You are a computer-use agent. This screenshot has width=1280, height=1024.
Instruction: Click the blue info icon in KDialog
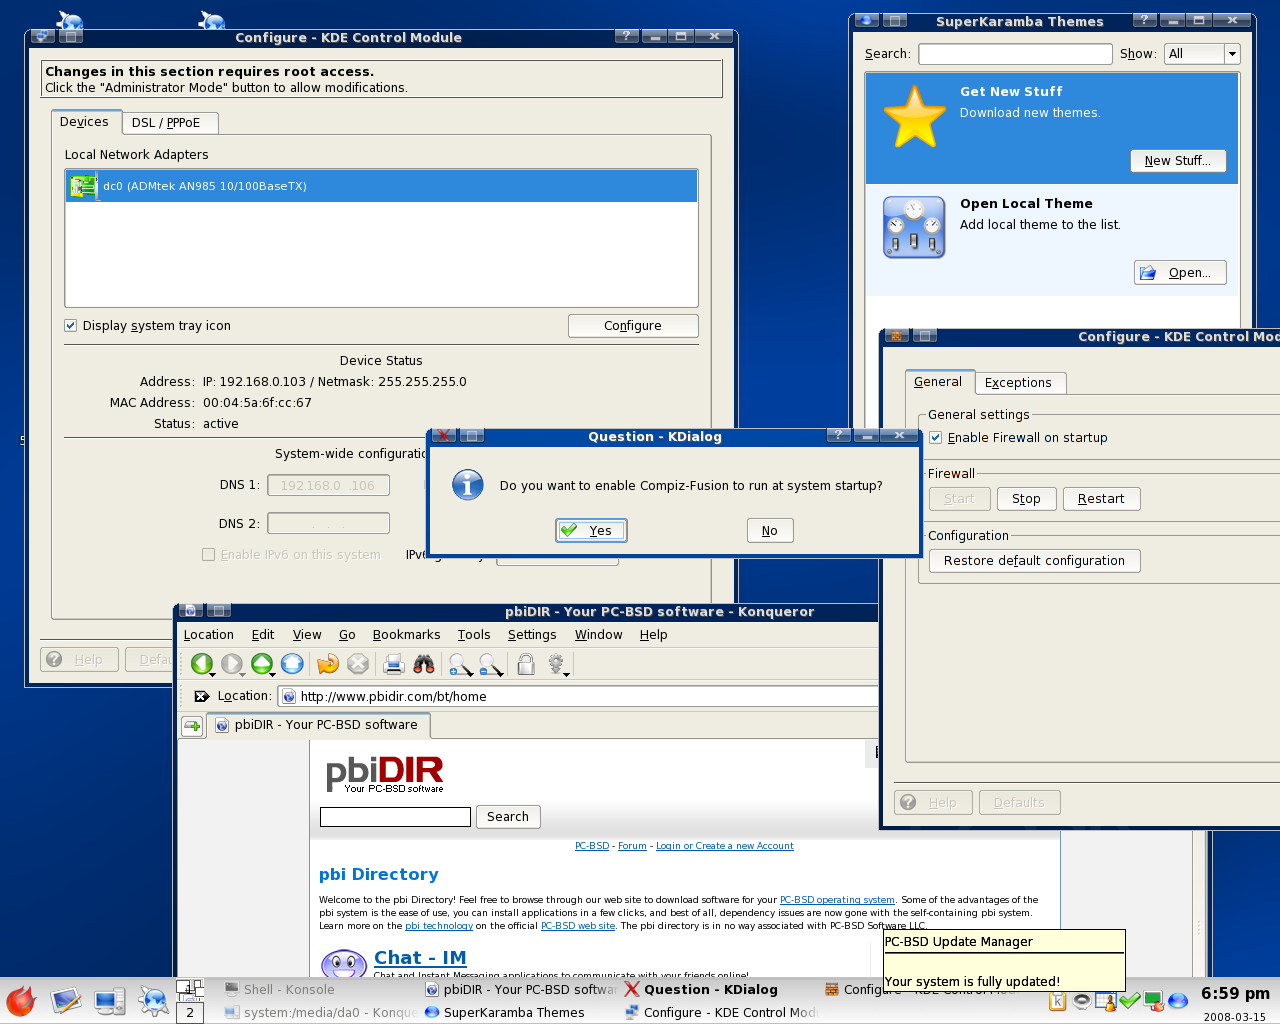pyautogui.click(x=467, y=485)
